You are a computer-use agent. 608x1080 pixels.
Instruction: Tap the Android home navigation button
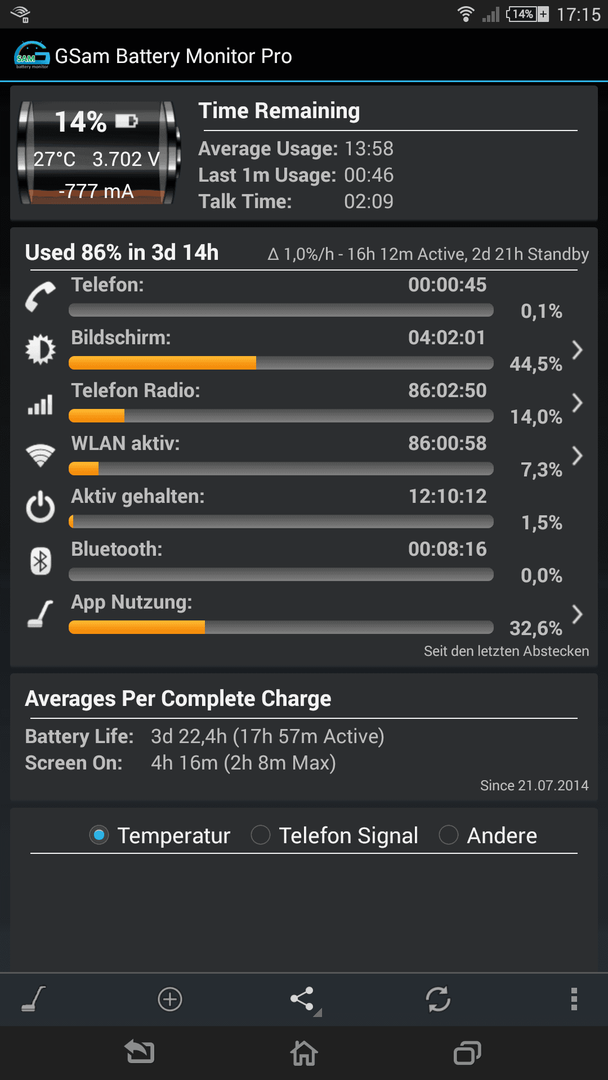click(x=304, y=1052)
